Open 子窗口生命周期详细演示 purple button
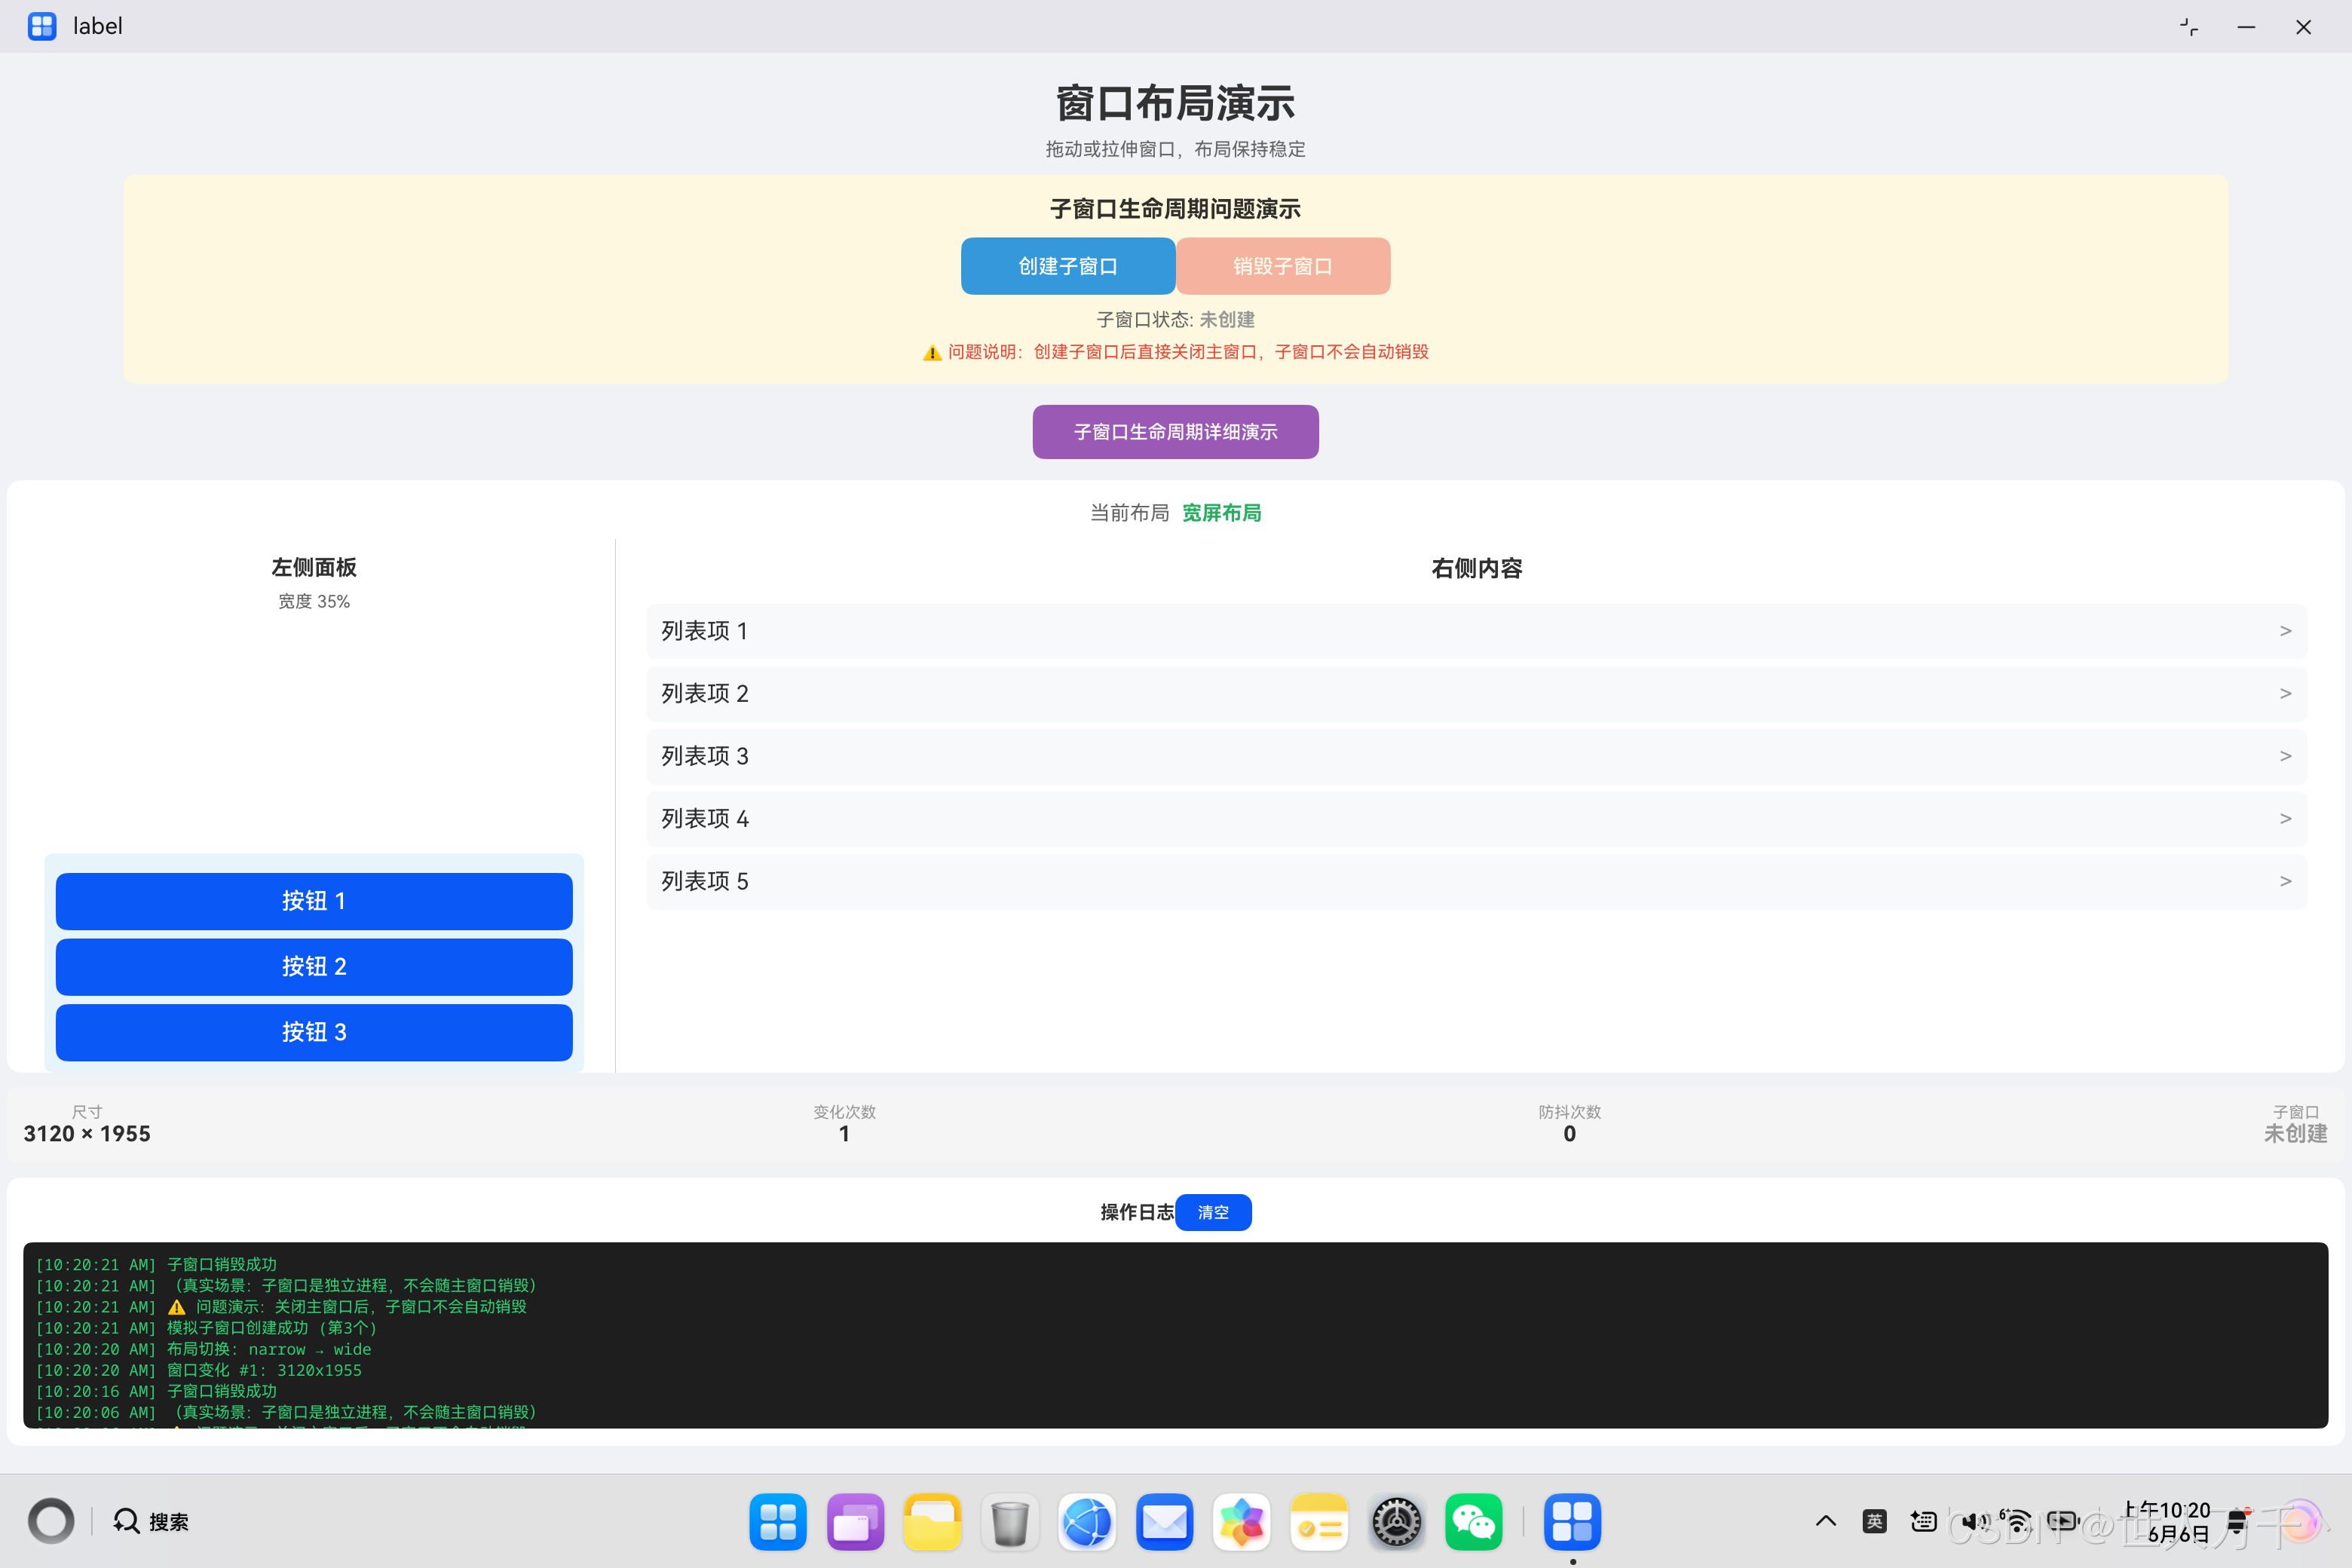 (x=1175, y=432)
